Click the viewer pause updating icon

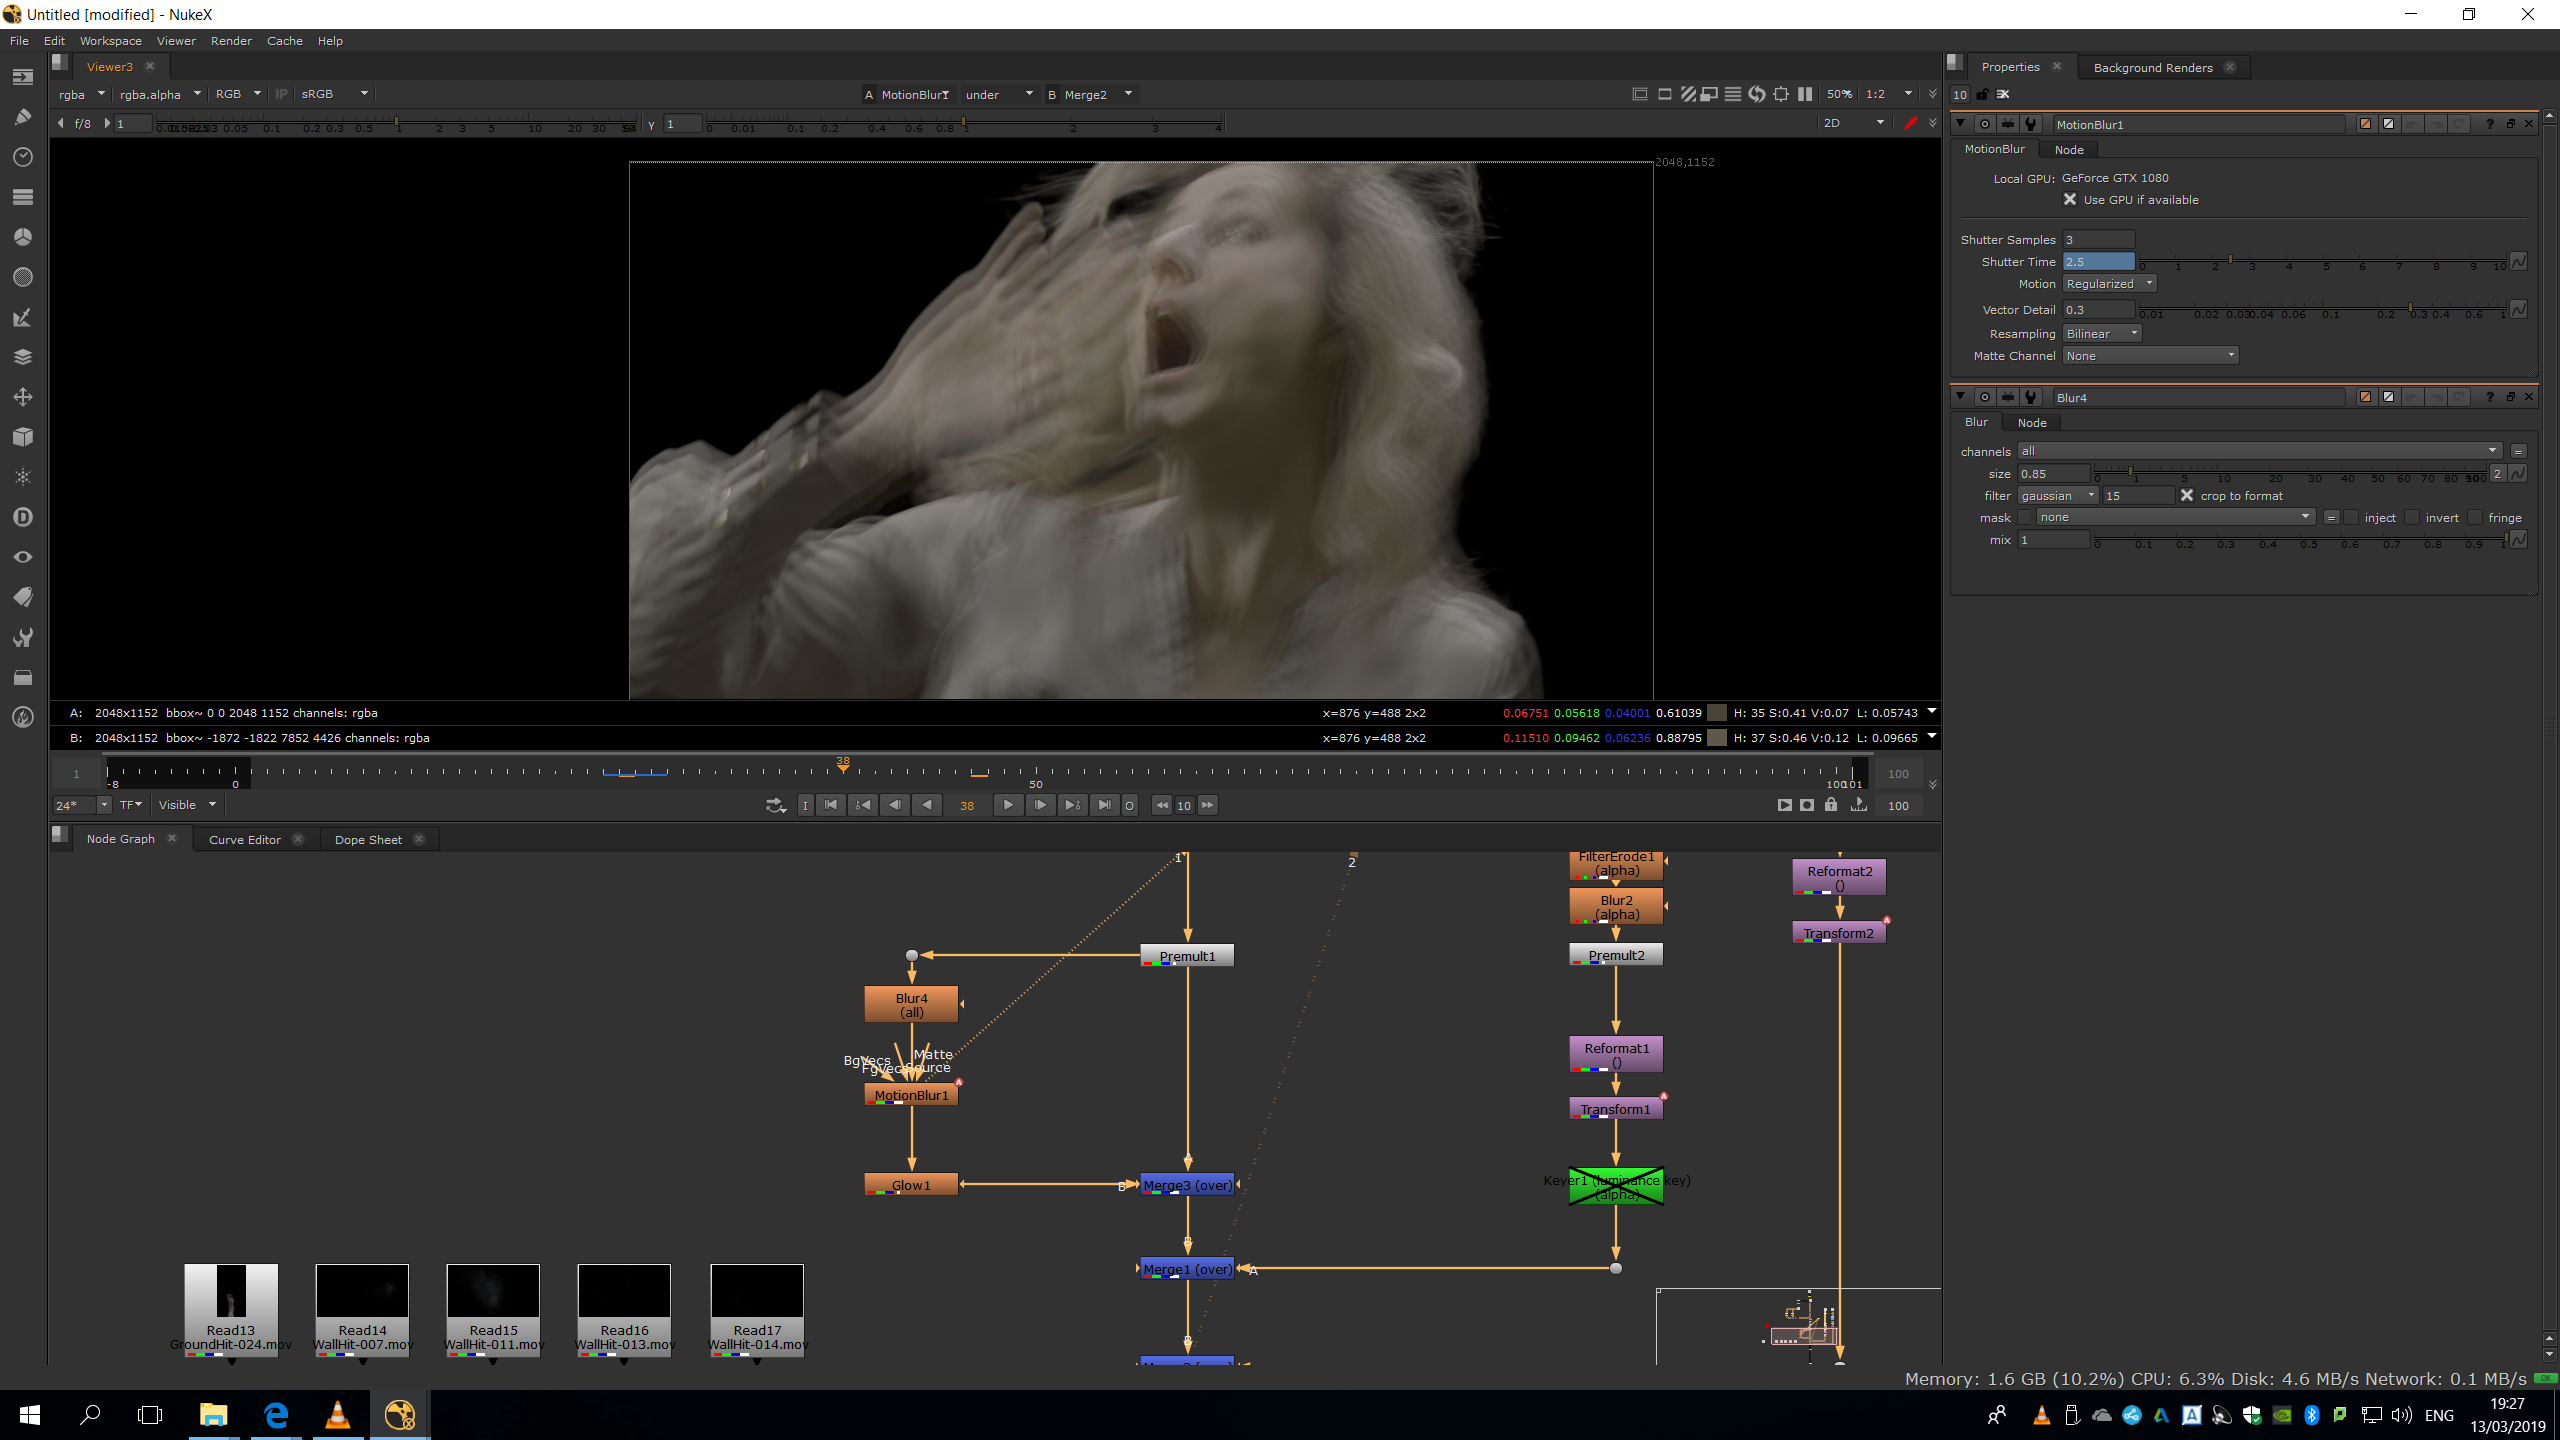pyautogui.click(x=1805, y=94)
